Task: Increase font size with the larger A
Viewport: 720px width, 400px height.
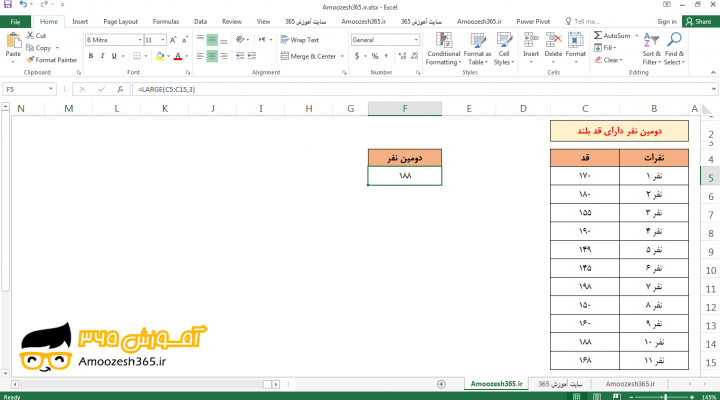Action: tap(173, 40)
